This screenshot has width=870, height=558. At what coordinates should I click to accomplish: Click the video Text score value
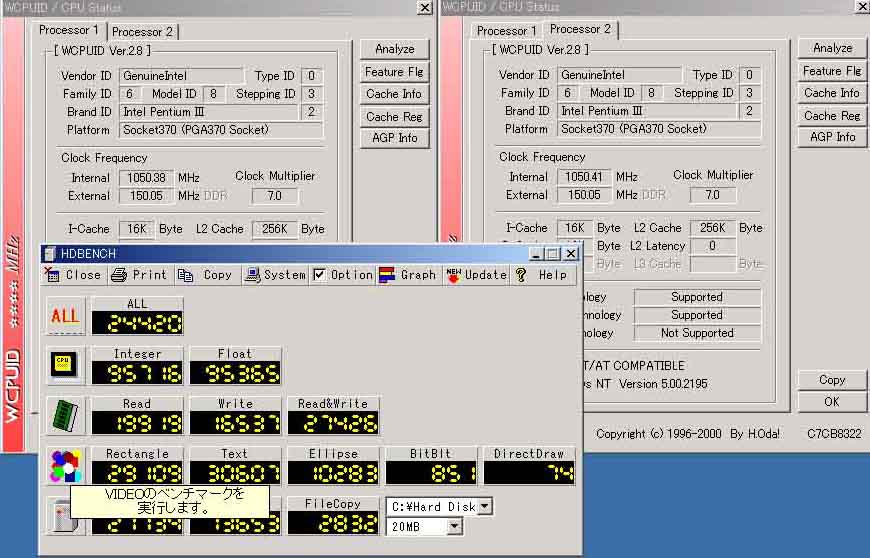pyautogui.click(x=236, y=473)
